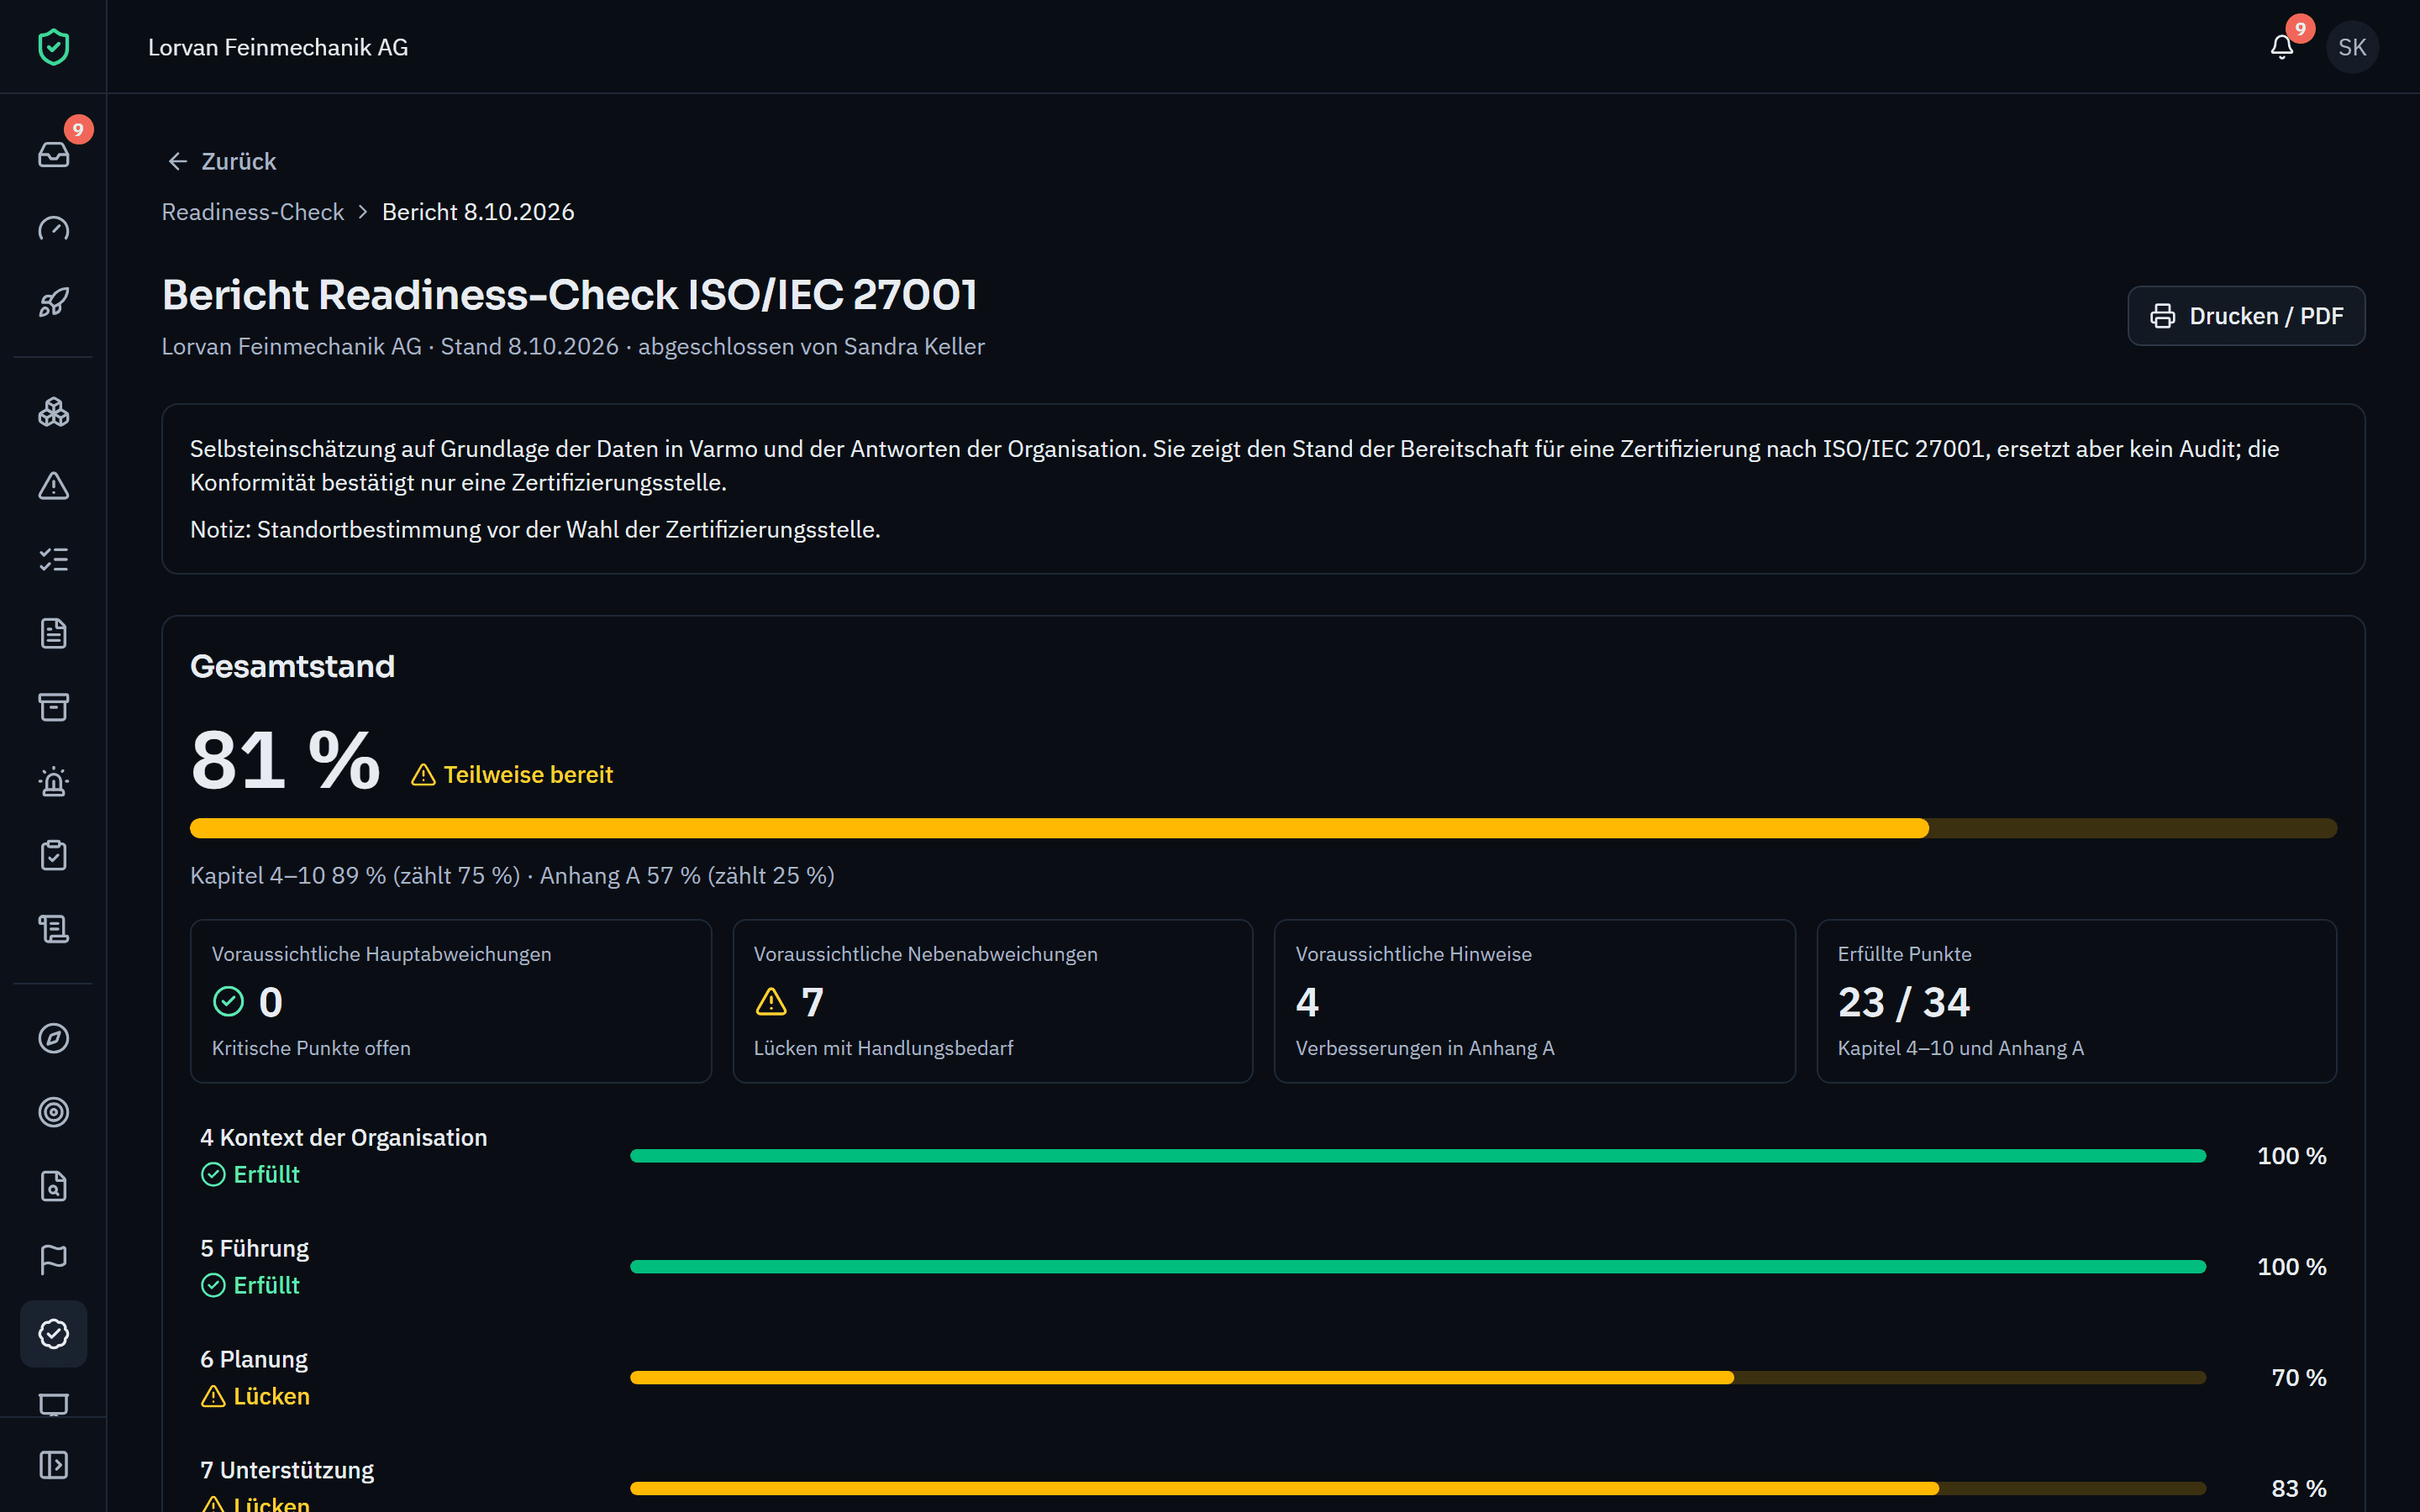The height and width of the screenshot is (1512, 2420).
Task: Open the document page sidebar icon
Action: (x=53, y=634)
